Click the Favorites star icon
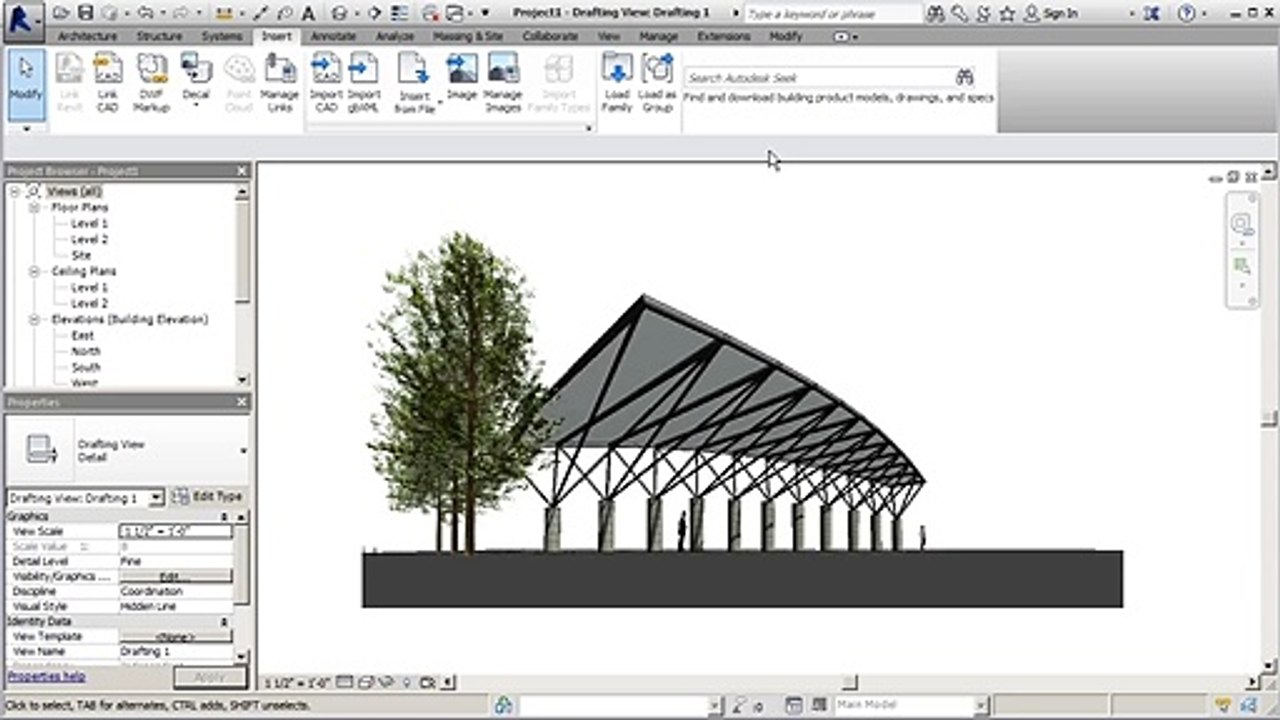1280x720 pixels. [x=1006, y=13]
